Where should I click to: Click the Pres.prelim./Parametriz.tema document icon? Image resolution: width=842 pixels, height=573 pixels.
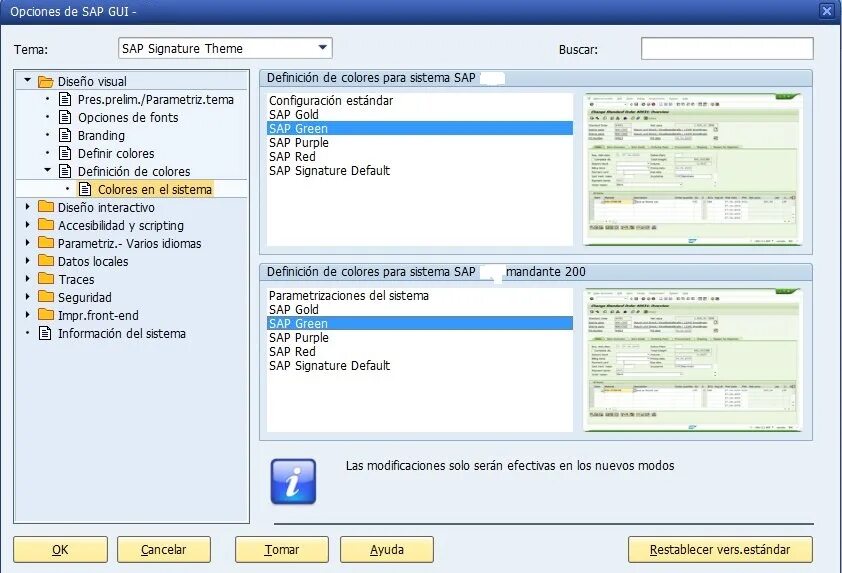[x=65, y=99]
